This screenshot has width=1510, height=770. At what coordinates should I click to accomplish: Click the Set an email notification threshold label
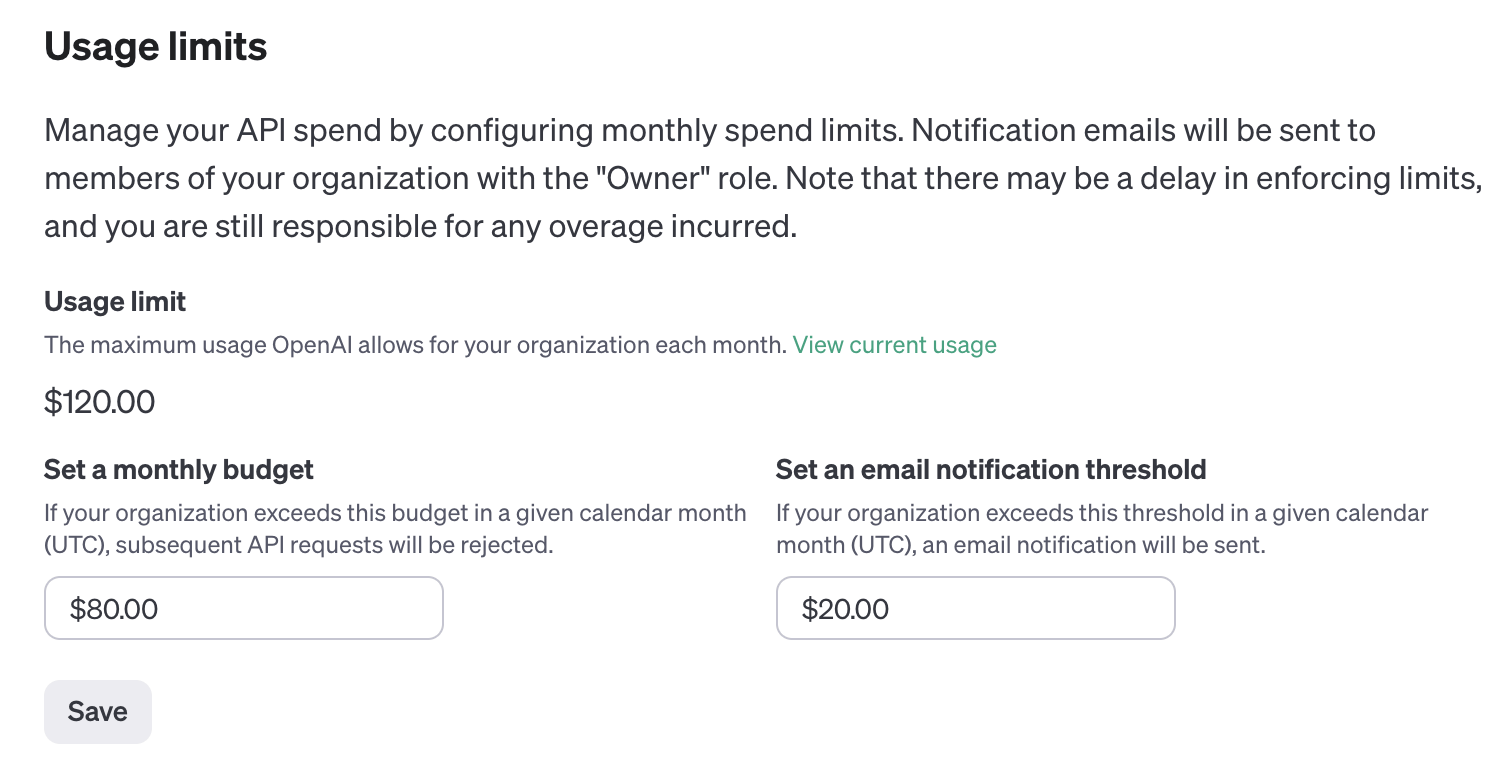pos(991,469)
